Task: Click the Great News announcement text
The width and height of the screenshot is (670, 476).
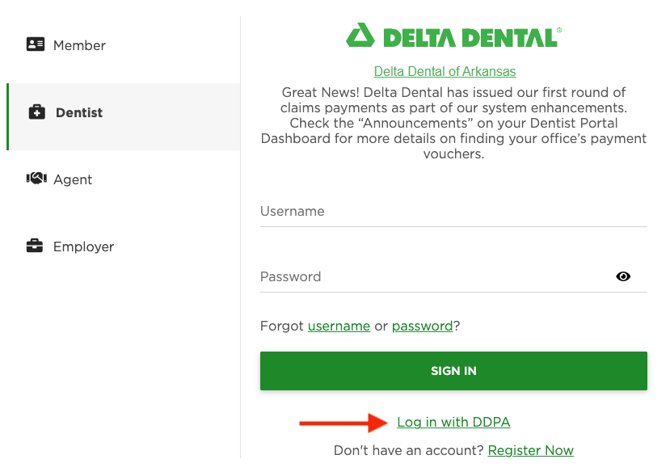Action: pos(453,123)
